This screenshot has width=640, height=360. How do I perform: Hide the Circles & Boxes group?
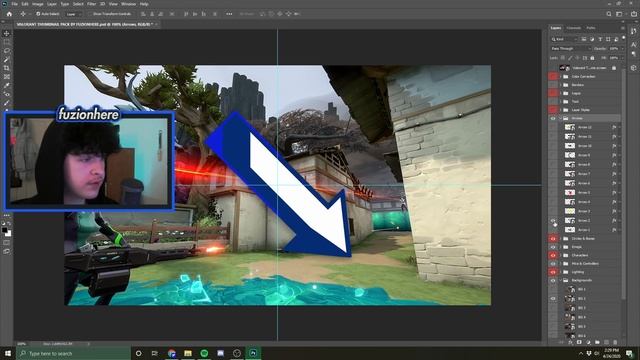[553, 238]
